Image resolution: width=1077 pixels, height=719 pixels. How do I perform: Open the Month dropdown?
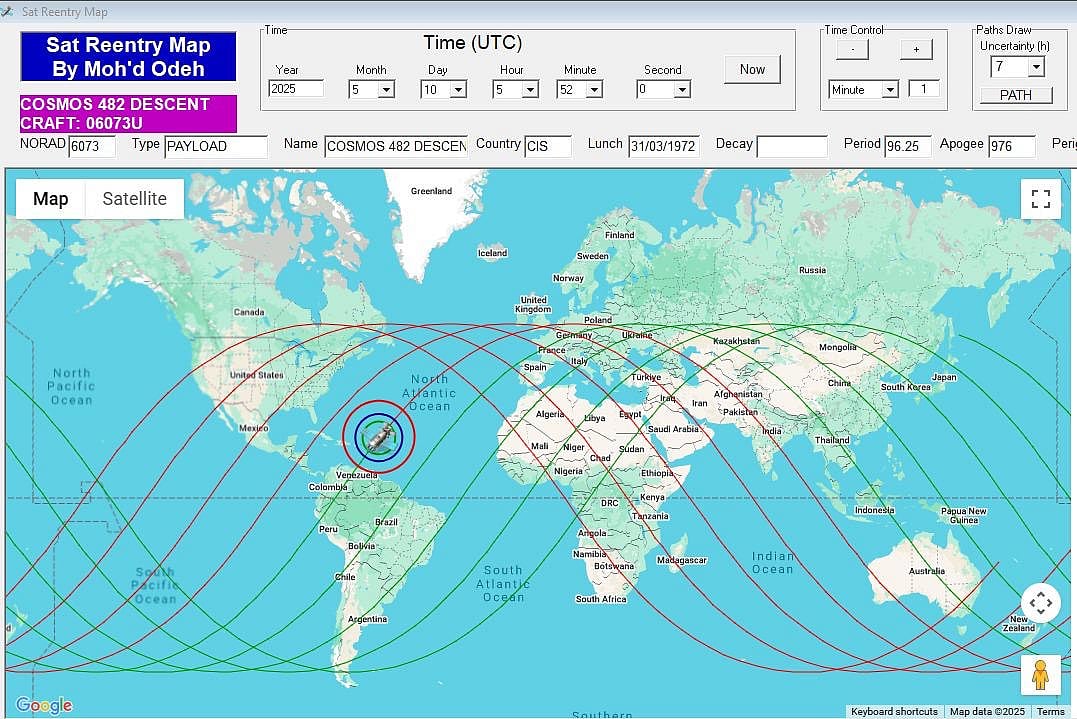pos(386,89)
